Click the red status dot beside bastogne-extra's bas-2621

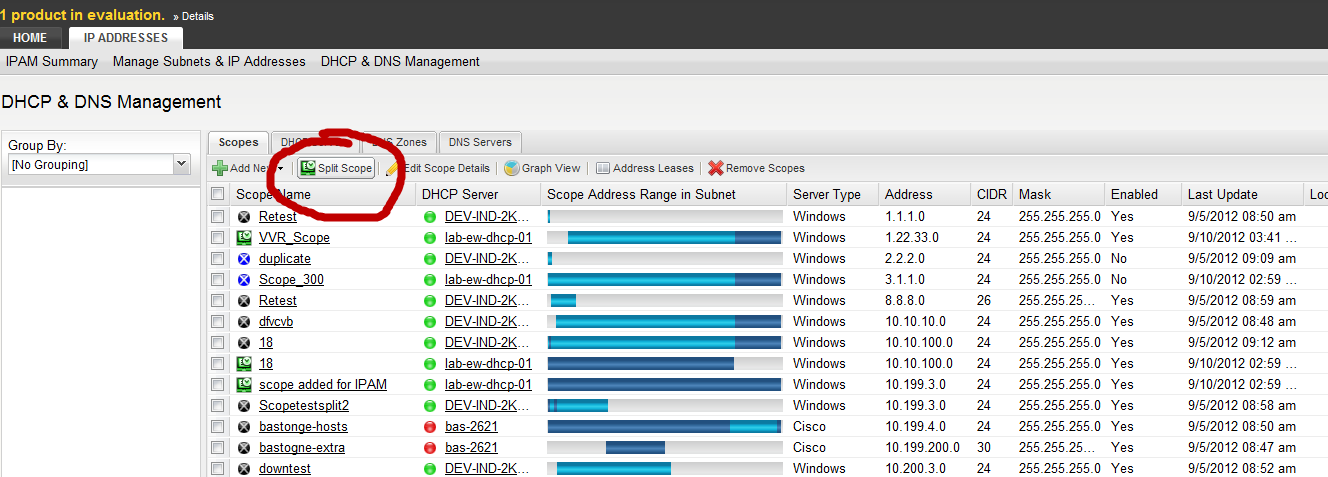[x=430, y=447]
